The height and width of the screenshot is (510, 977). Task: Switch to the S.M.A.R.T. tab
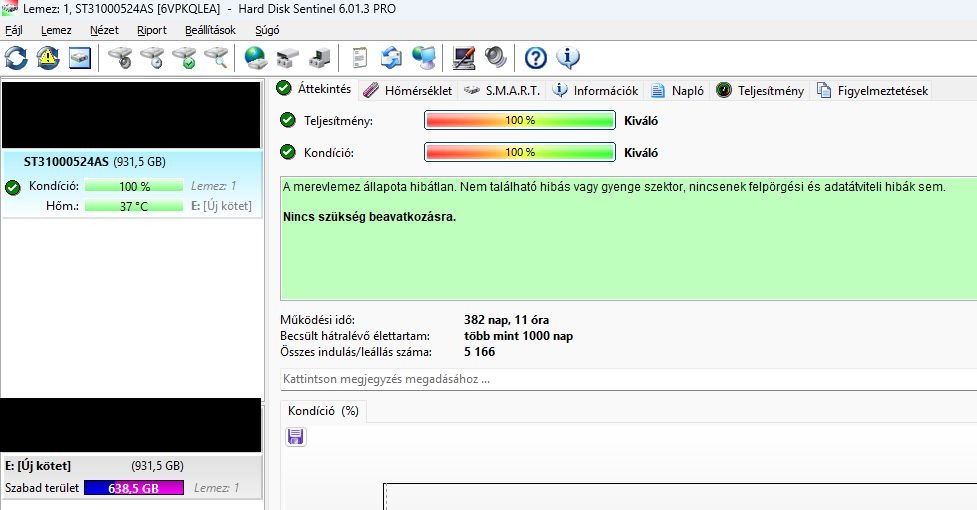pos(502,90)
